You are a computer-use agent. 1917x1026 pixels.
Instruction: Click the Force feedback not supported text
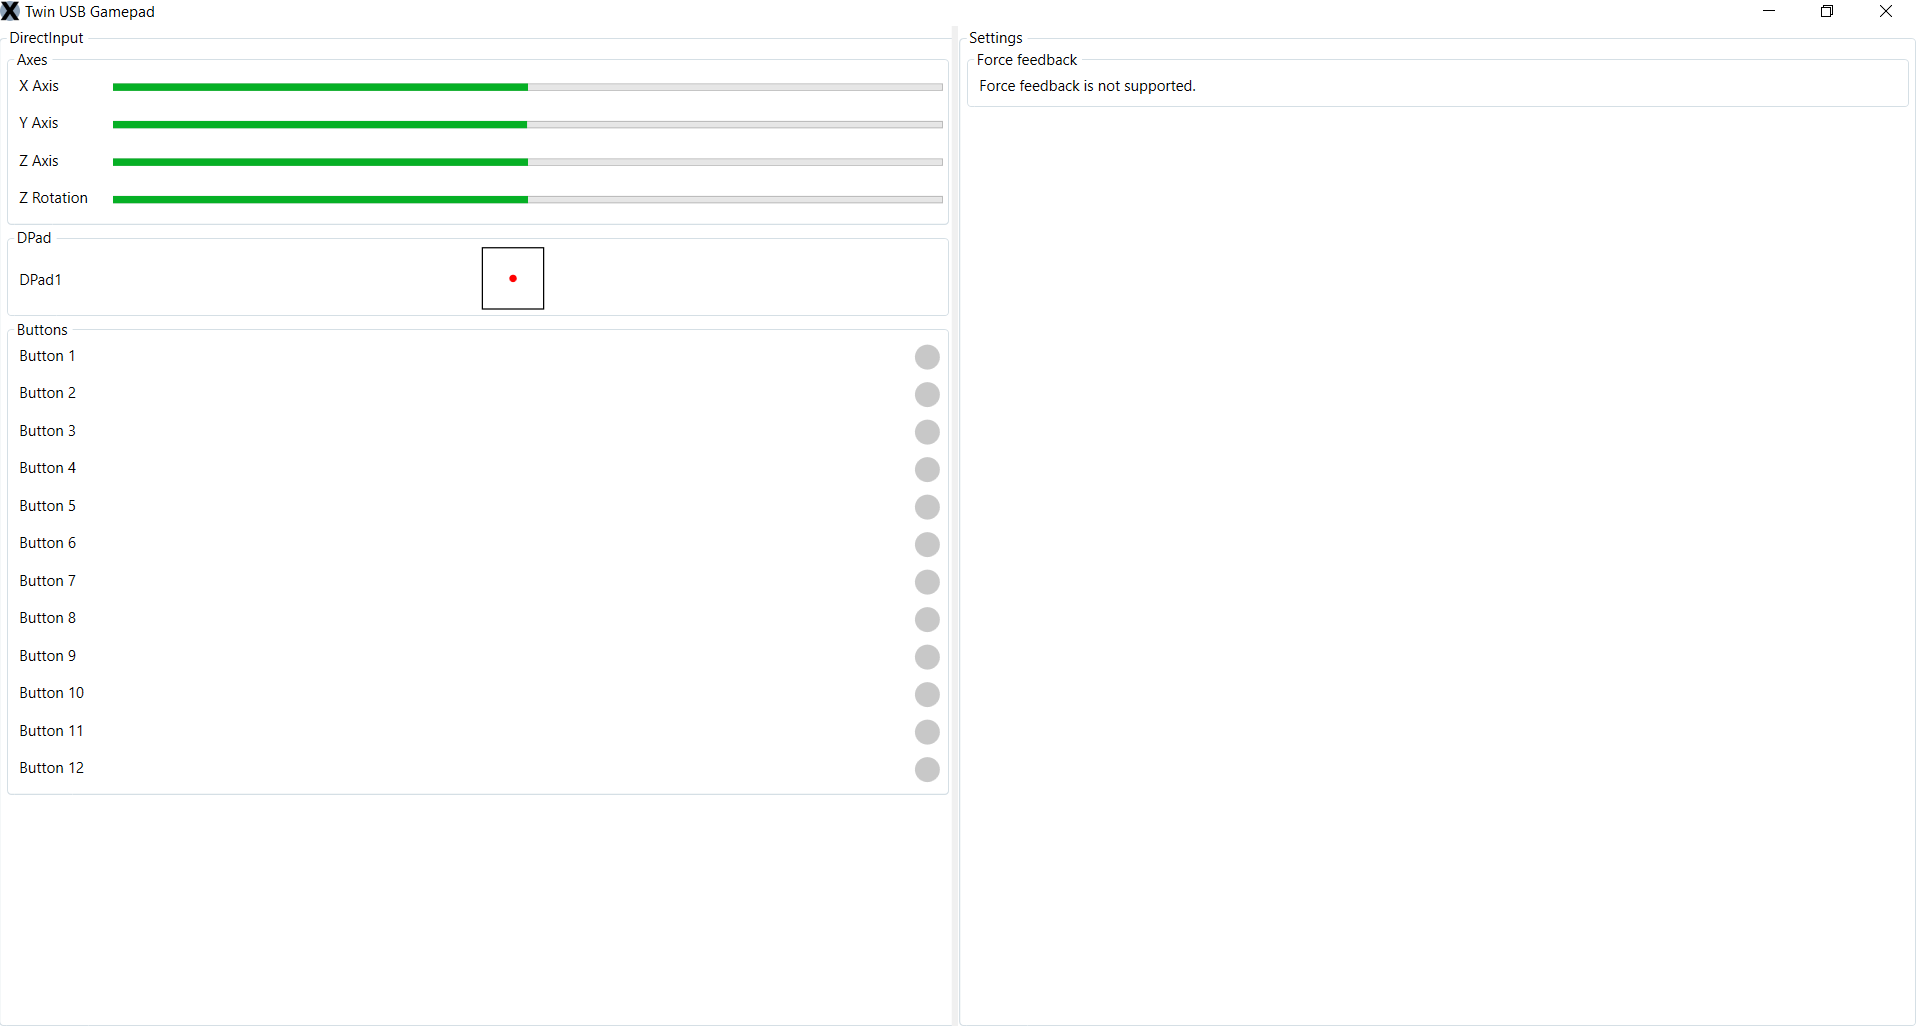coord(1087,86)
